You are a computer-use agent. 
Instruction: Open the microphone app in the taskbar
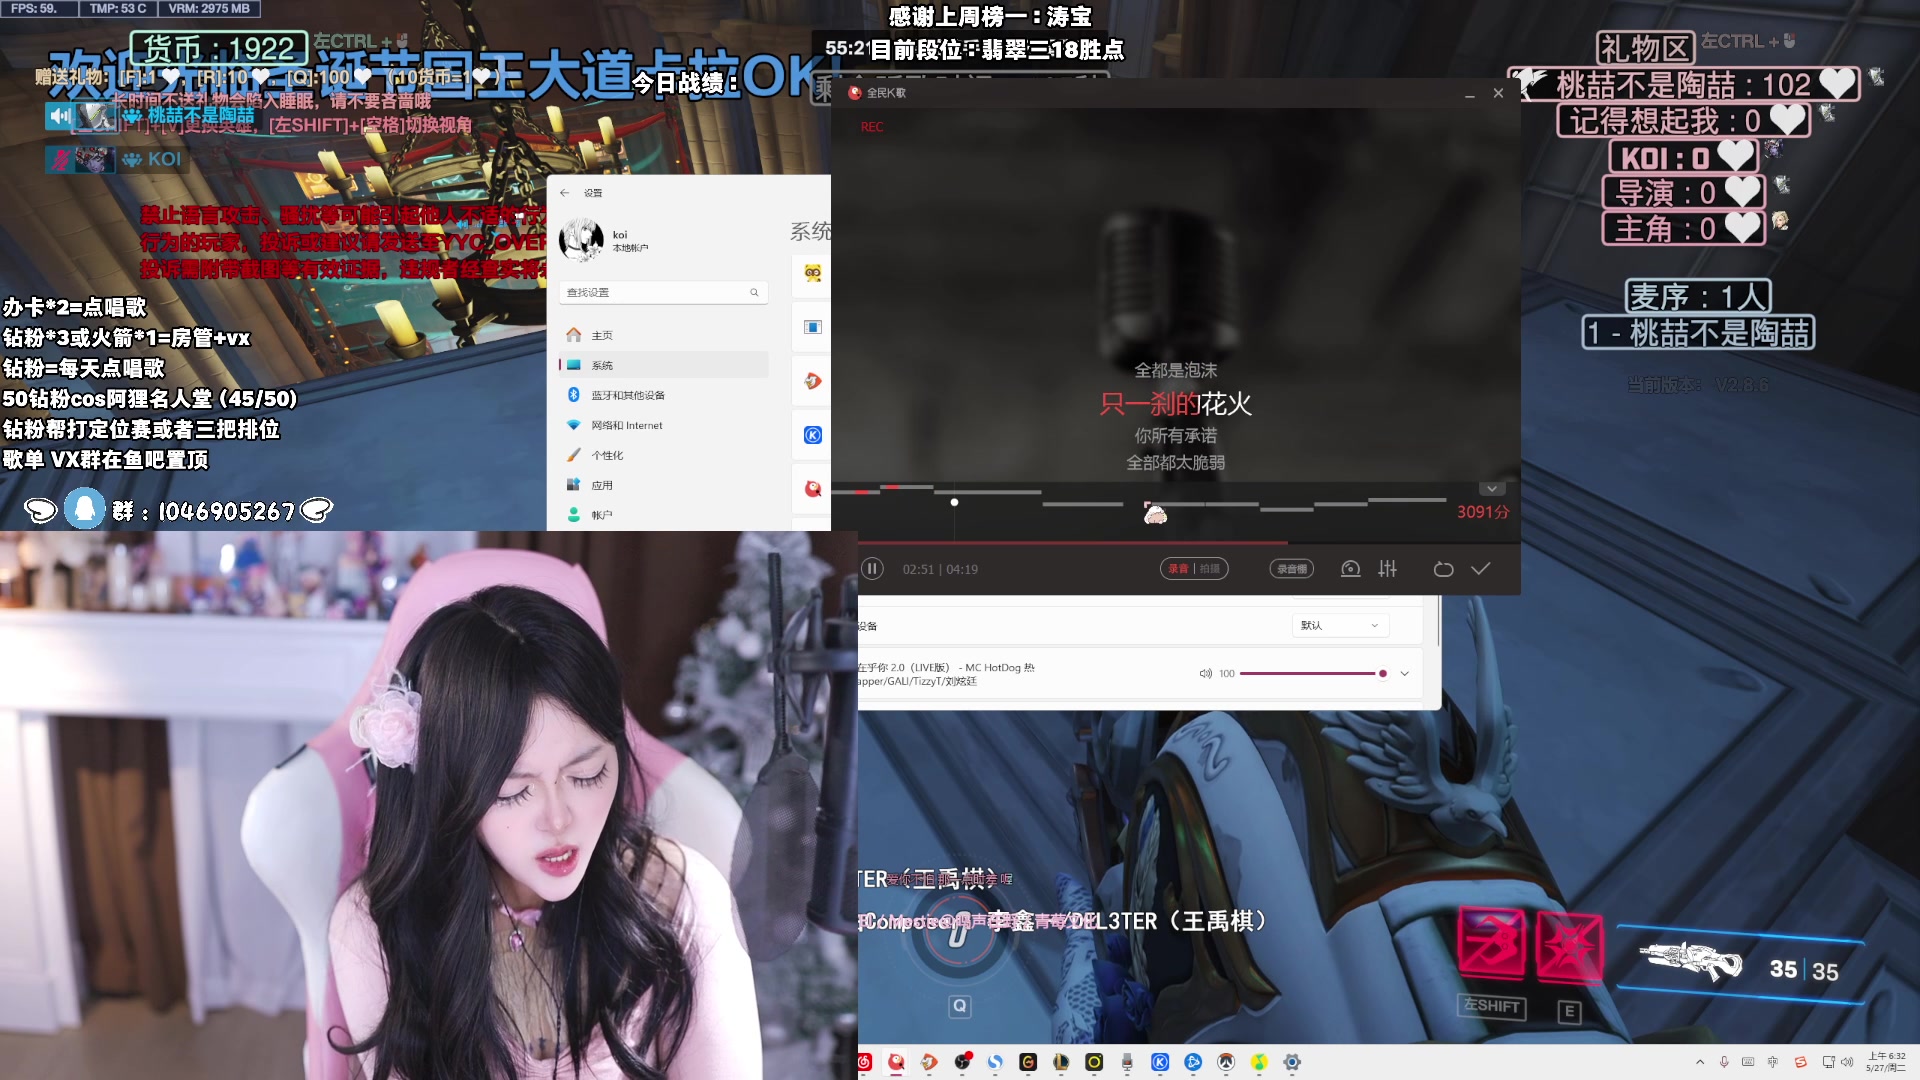point(1127,1062)
